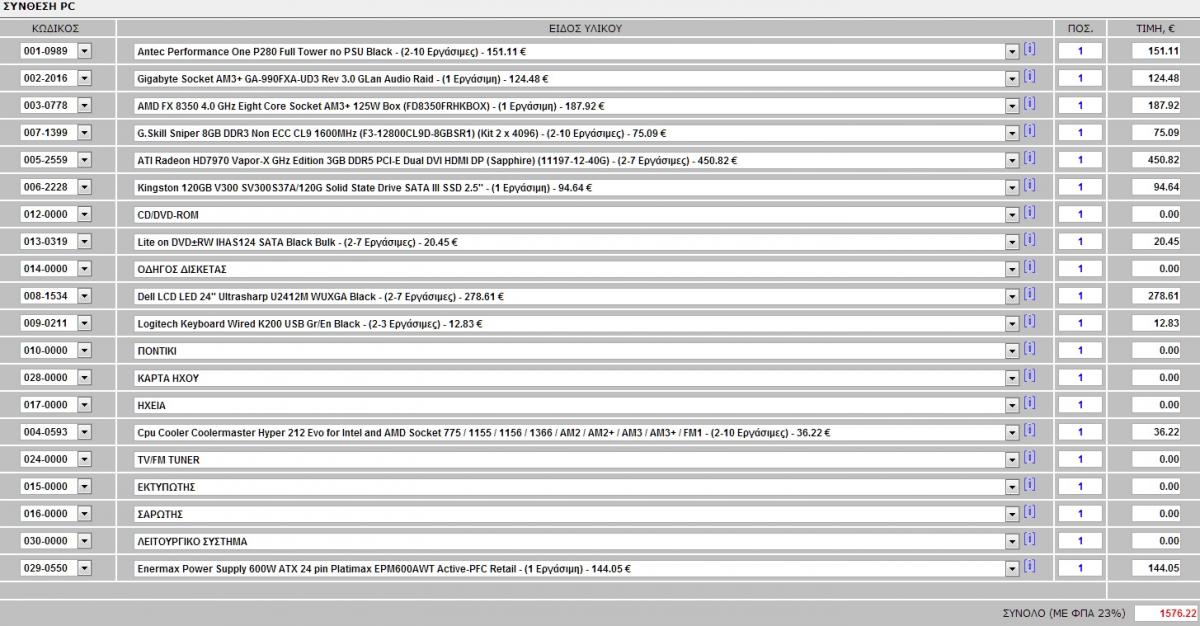
Task: Click info icon in CD/DVD-ROM row
Action: [1029, 211]
